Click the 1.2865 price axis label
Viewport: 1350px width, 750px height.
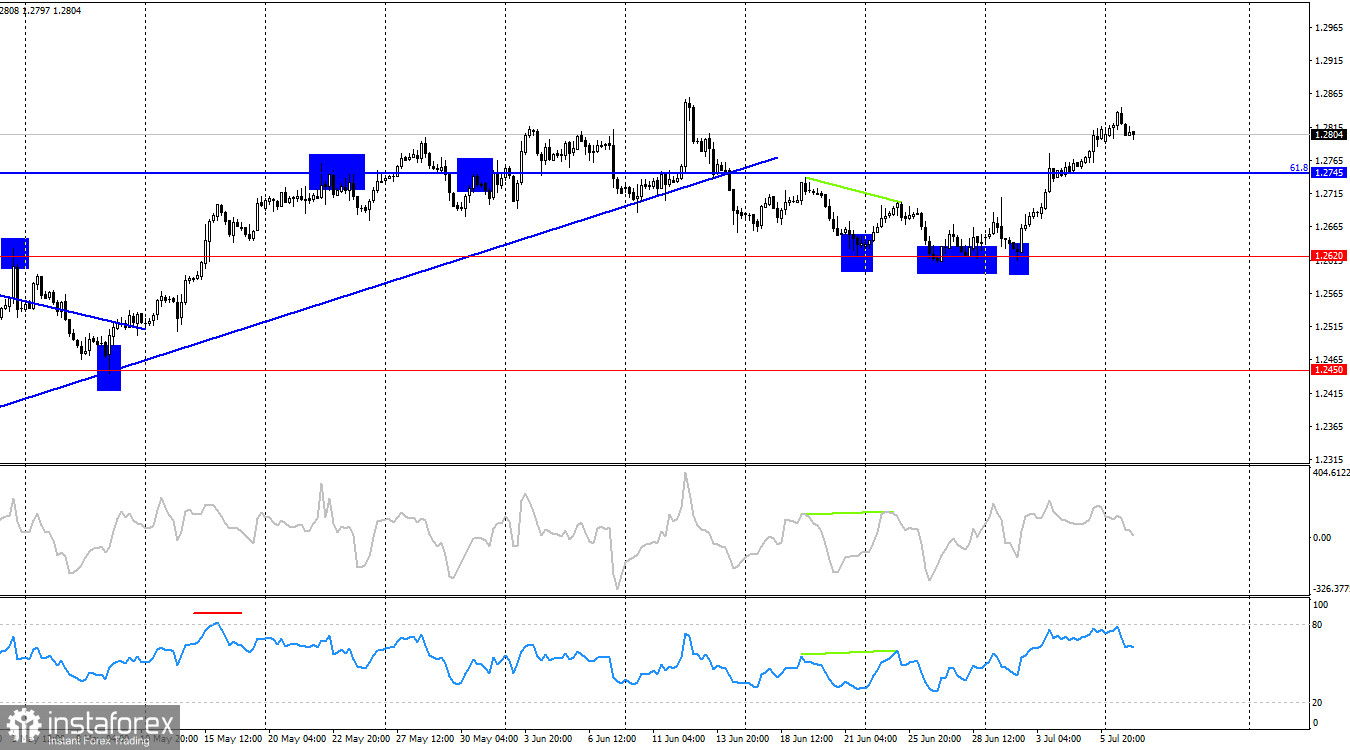tap(1331, 94)
